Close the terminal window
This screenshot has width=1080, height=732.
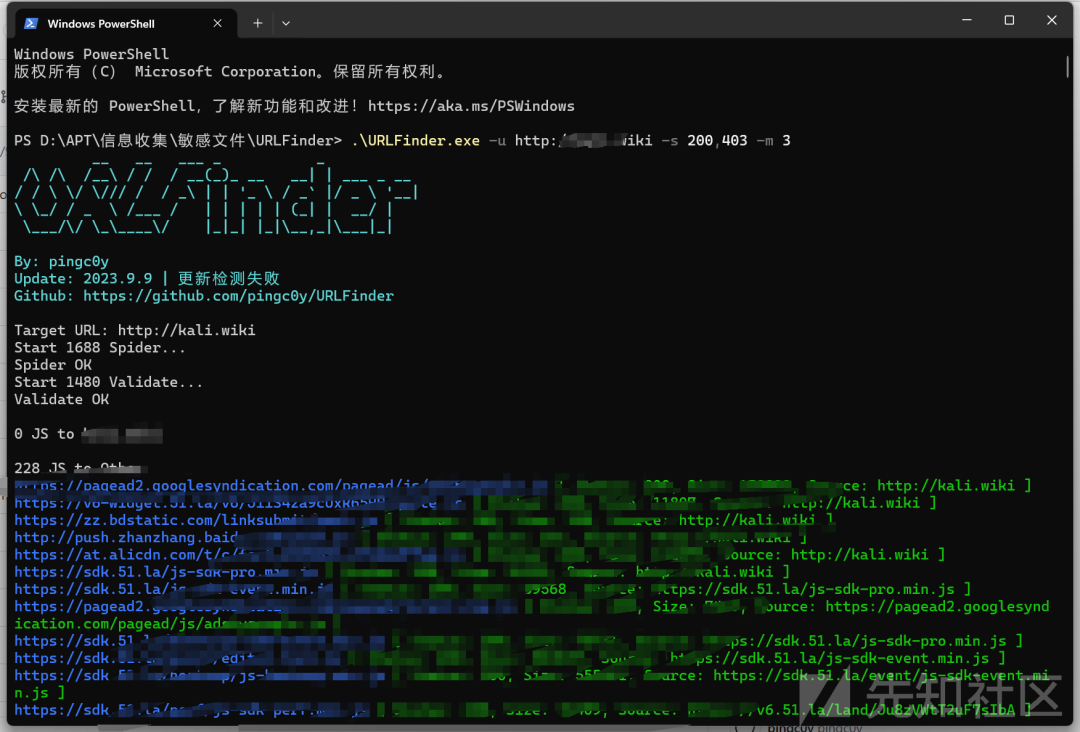pyautogui.click(x=1052, y=20)
